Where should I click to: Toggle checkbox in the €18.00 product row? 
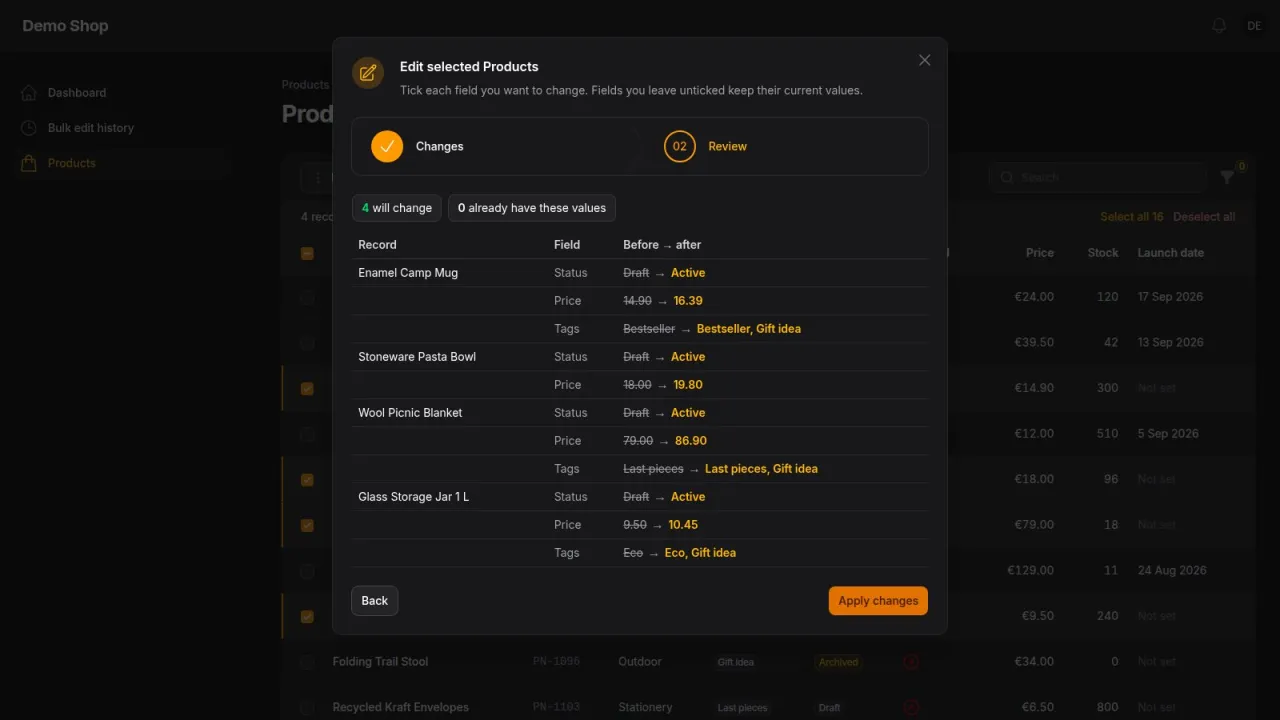[x=307, y=480]
